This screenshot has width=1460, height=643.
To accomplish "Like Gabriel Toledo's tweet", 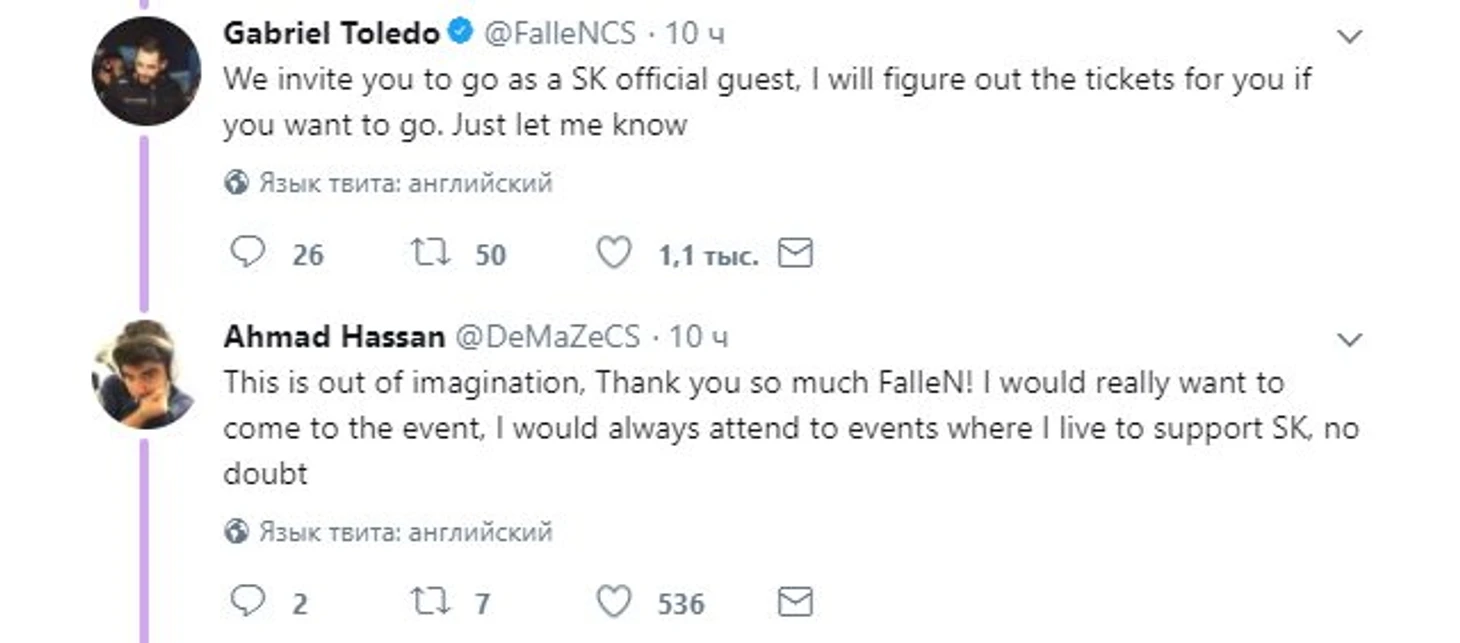I will [614, 254].
